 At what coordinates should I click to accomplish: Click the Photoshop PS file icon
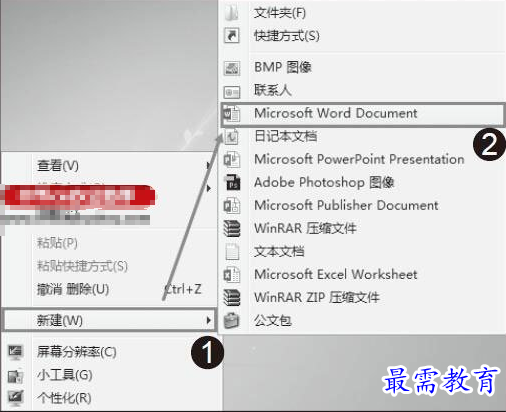point(232,182)
